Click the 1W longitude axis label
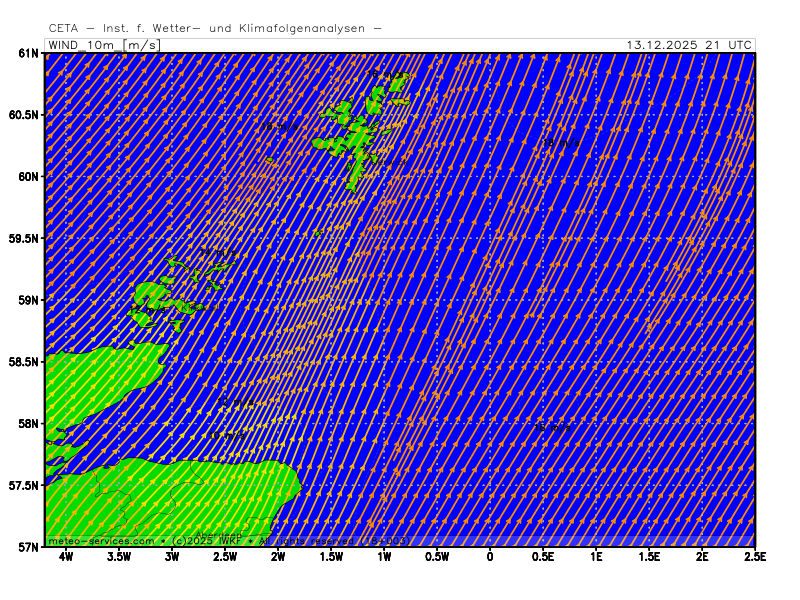800x600 pixels. pyautogui.click(x=384, y=557)
